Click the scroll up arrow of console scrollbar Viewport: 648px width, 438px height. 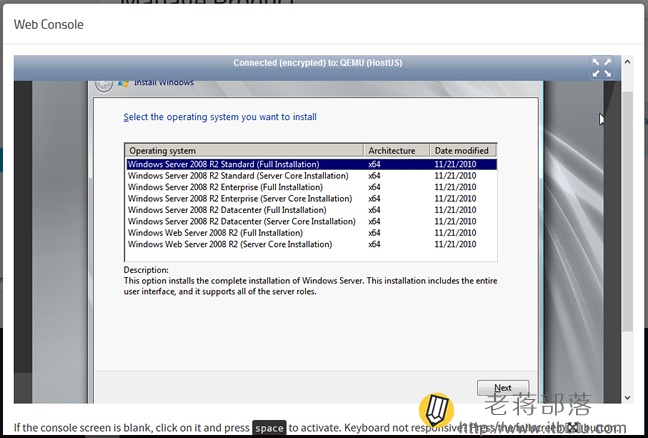[x=627, y=62]
